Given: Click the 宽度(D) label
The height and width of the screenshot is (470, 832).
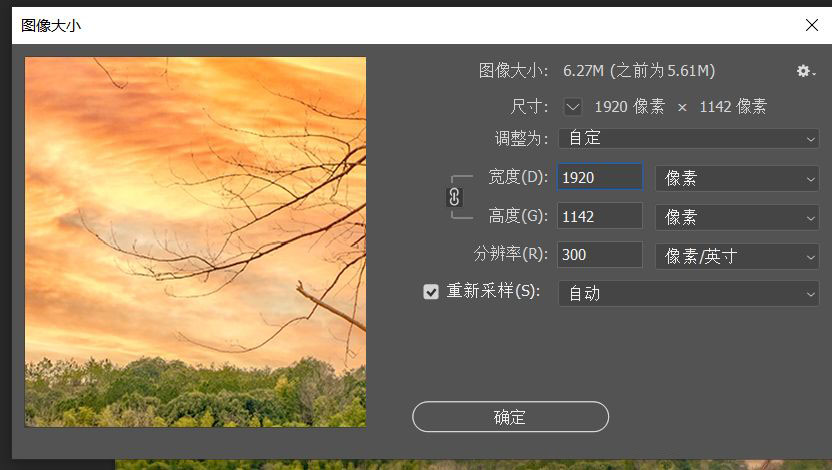Looking at the screenshot, I should tap(518, 177).
